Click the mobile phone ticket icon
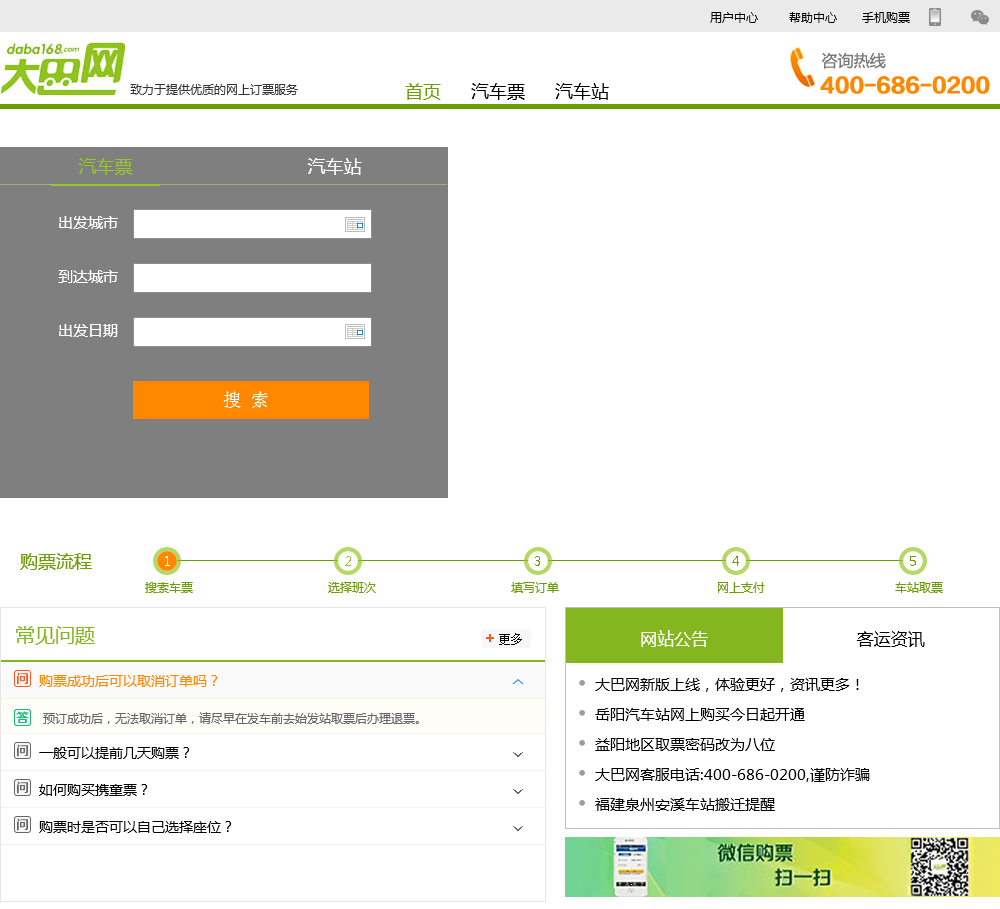The height and width of the screenshot is (909, 1000). pyautogui.click(x=935, y=17)
